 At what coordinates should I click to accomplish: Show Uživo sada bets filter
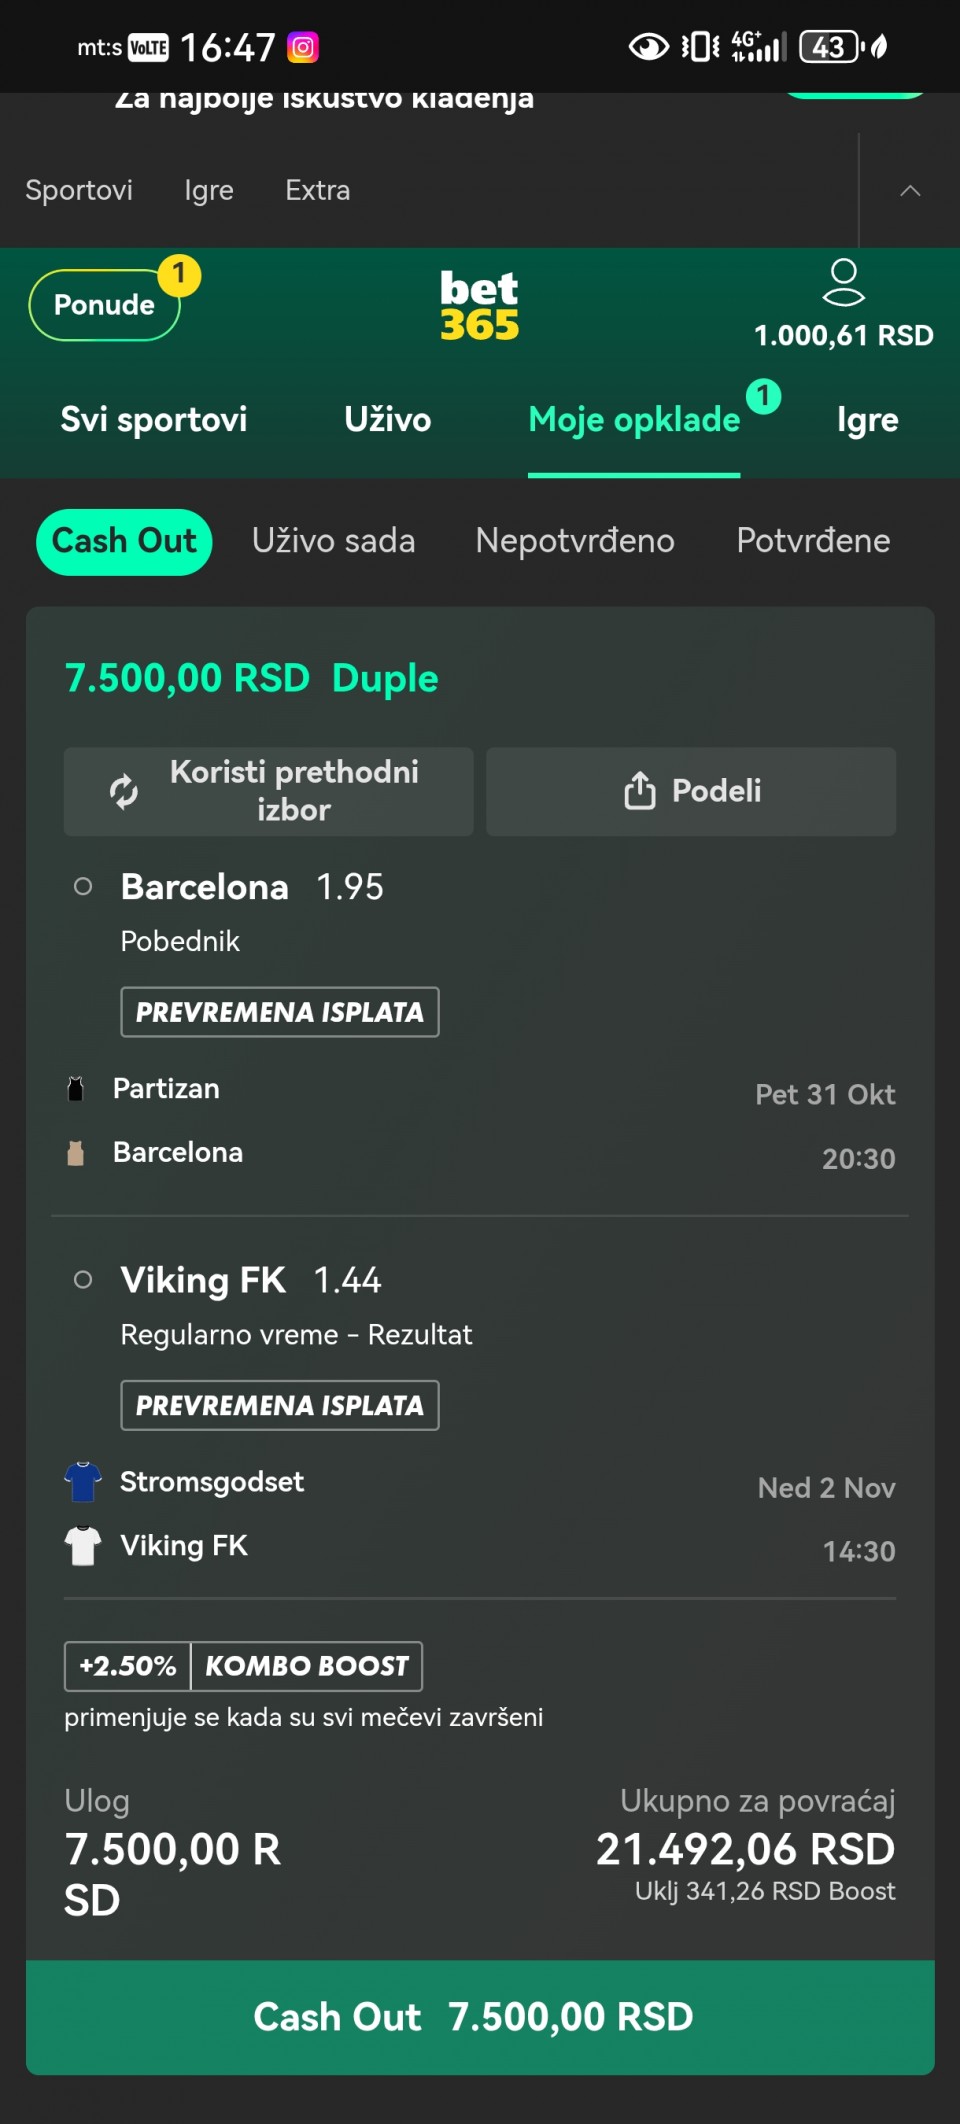[x=333, y=541]
